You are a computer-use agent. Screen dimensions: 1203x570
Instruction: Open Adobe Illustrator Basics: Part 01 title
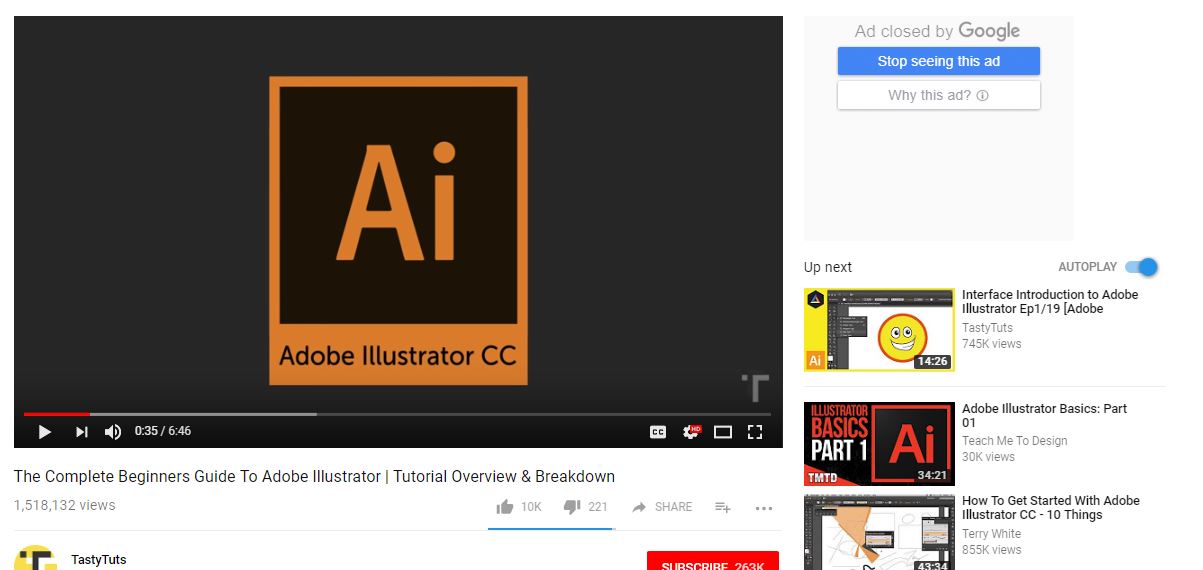click(1044, 415)
